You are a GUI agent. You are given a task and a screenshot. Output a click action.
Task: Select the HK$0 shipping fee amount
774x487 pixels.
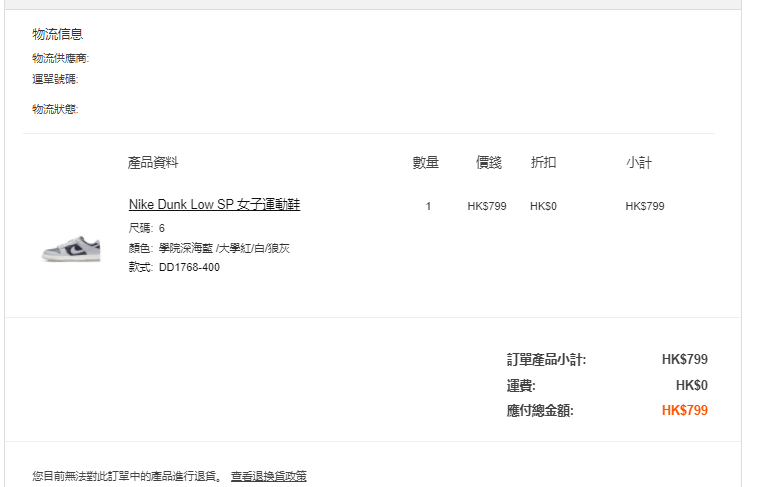pos(692,385)
